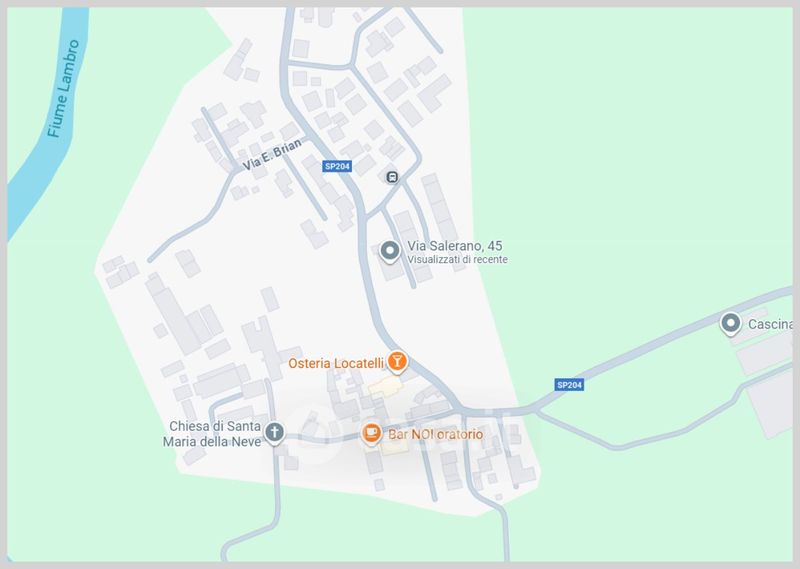Click the Osteria Locatelli text label

pyautogui.click(x=336, y=363)
